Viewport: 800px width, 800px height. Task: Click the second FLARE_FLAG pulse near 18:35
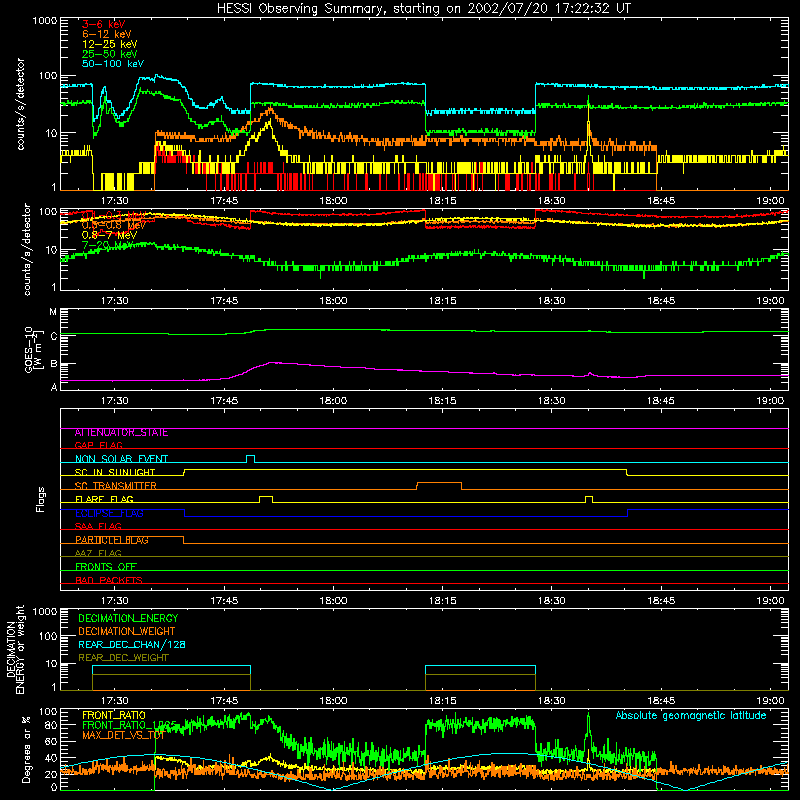(589, 499)
